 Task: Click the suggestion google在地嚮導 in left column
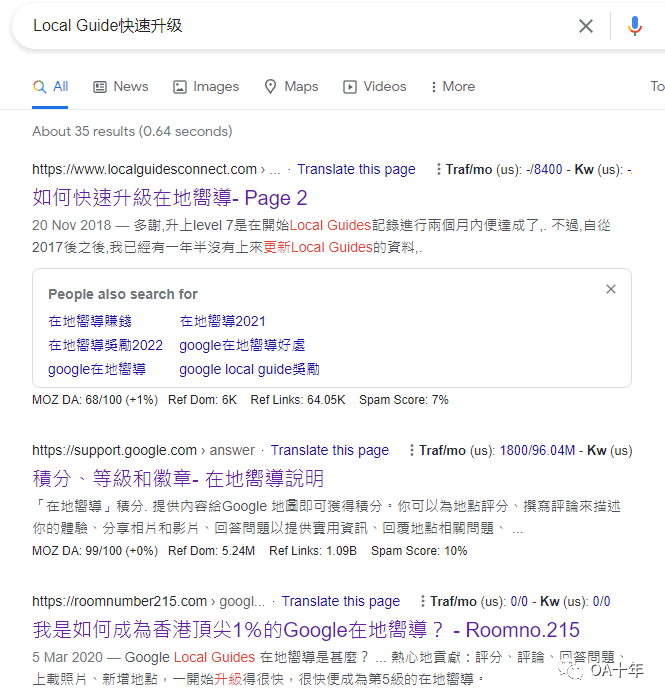[x=97, y=369]
